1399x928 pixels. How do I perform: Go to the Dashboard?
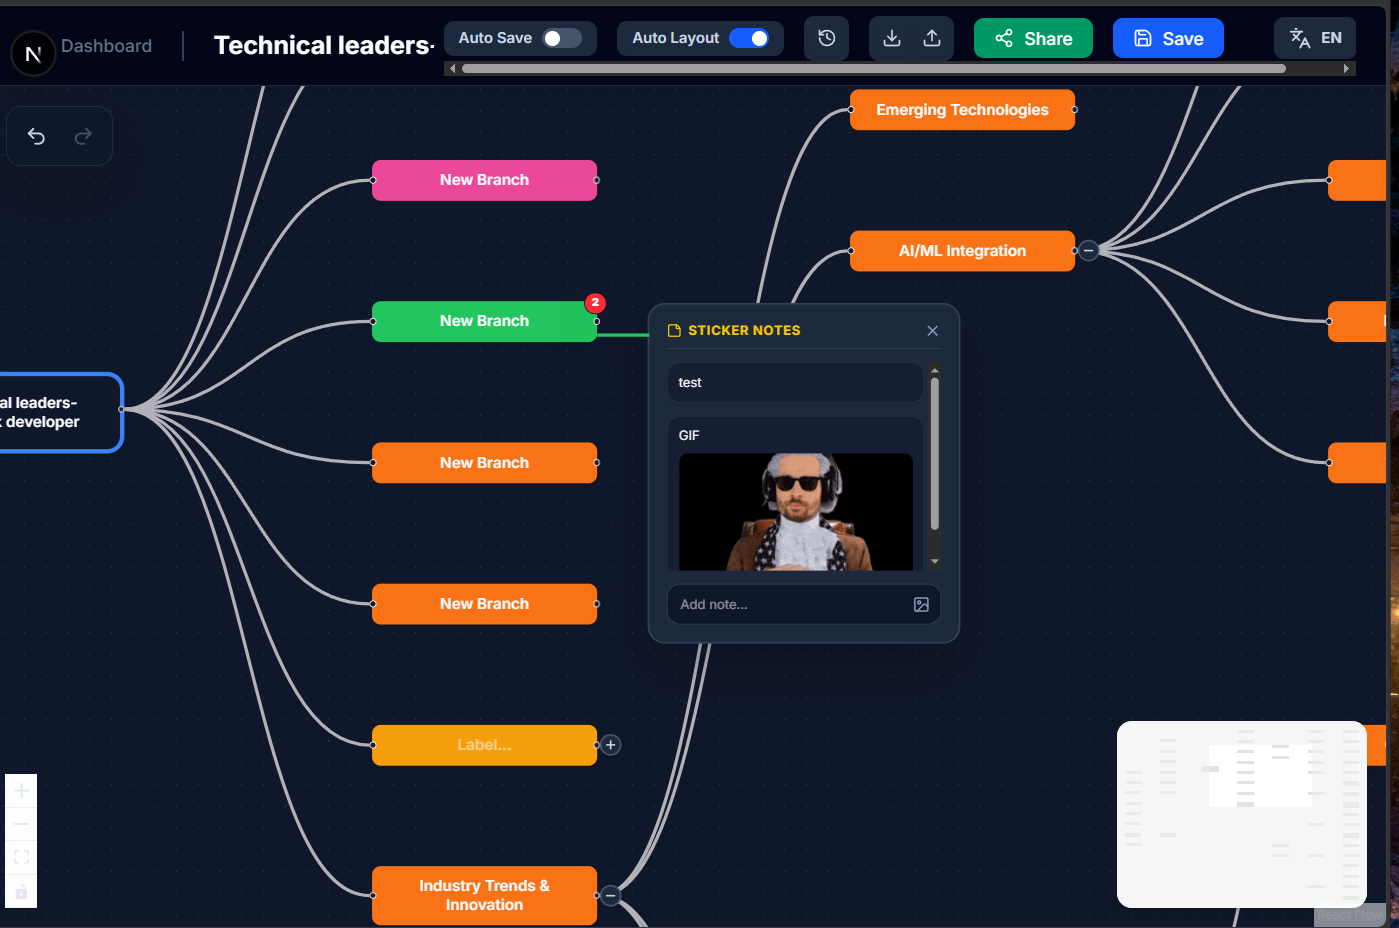(106, 46)
